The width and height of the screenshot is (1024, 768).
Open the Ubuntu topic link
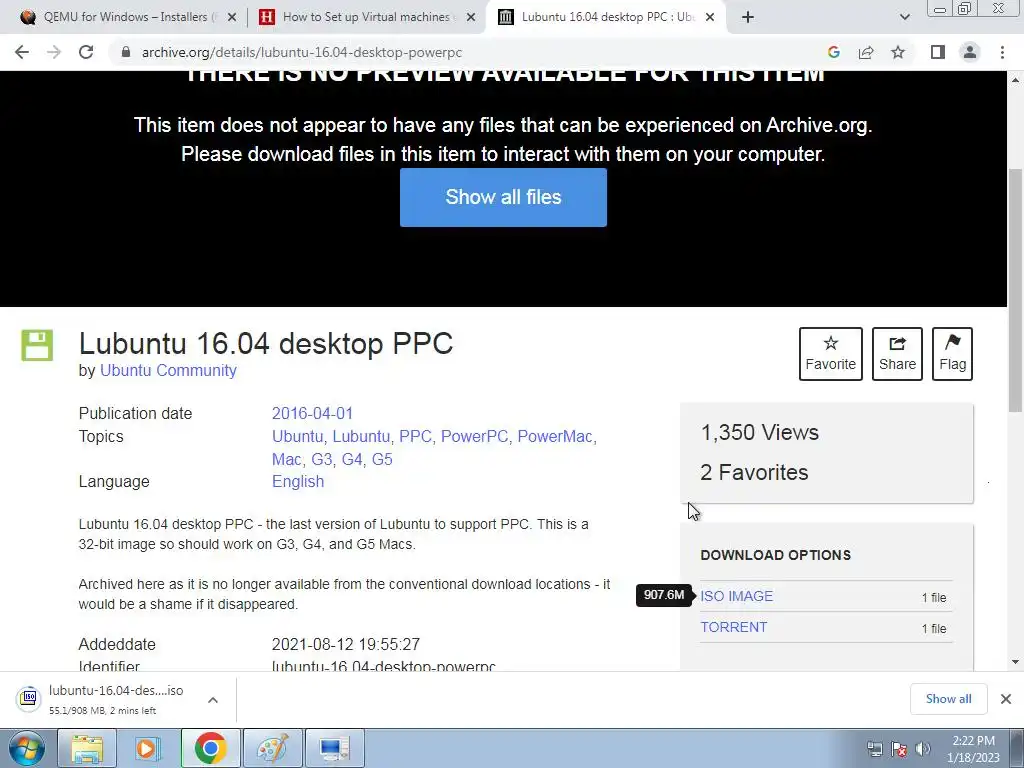[297, 436]
